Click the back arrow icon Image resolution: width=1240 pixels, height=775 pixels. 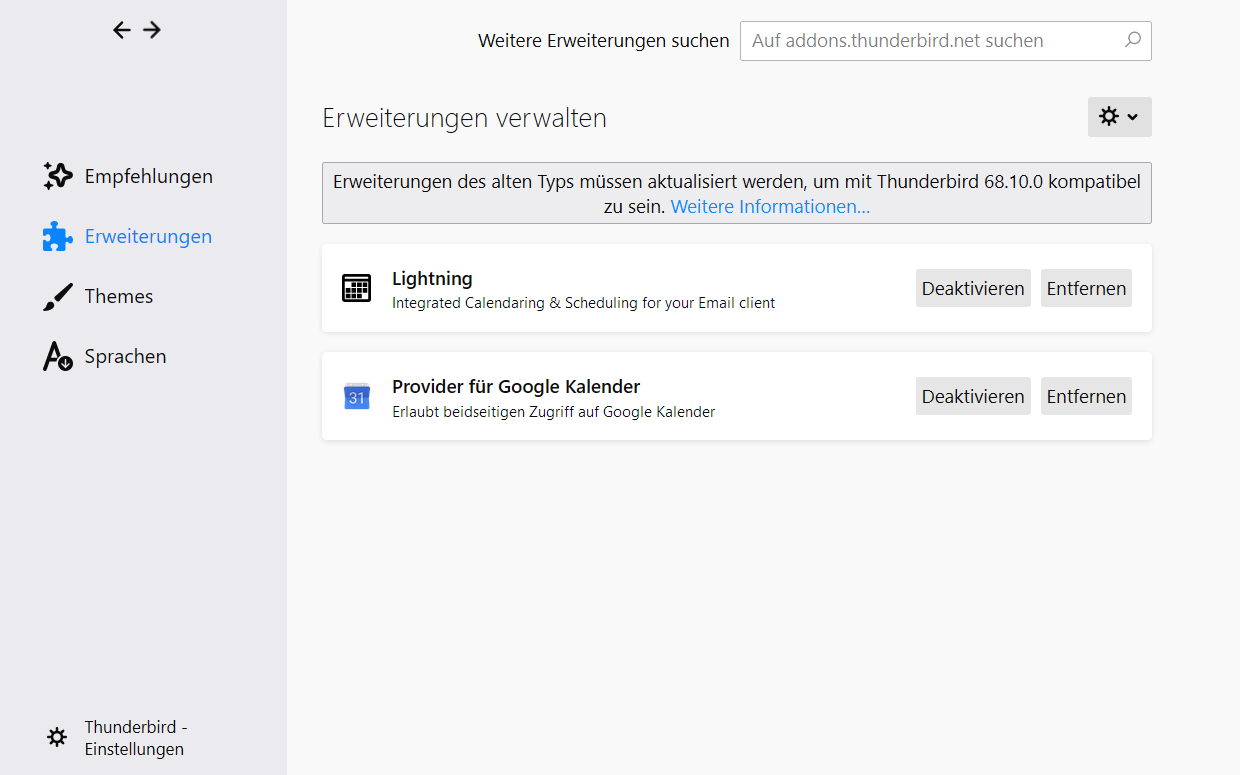click(122, 30)
